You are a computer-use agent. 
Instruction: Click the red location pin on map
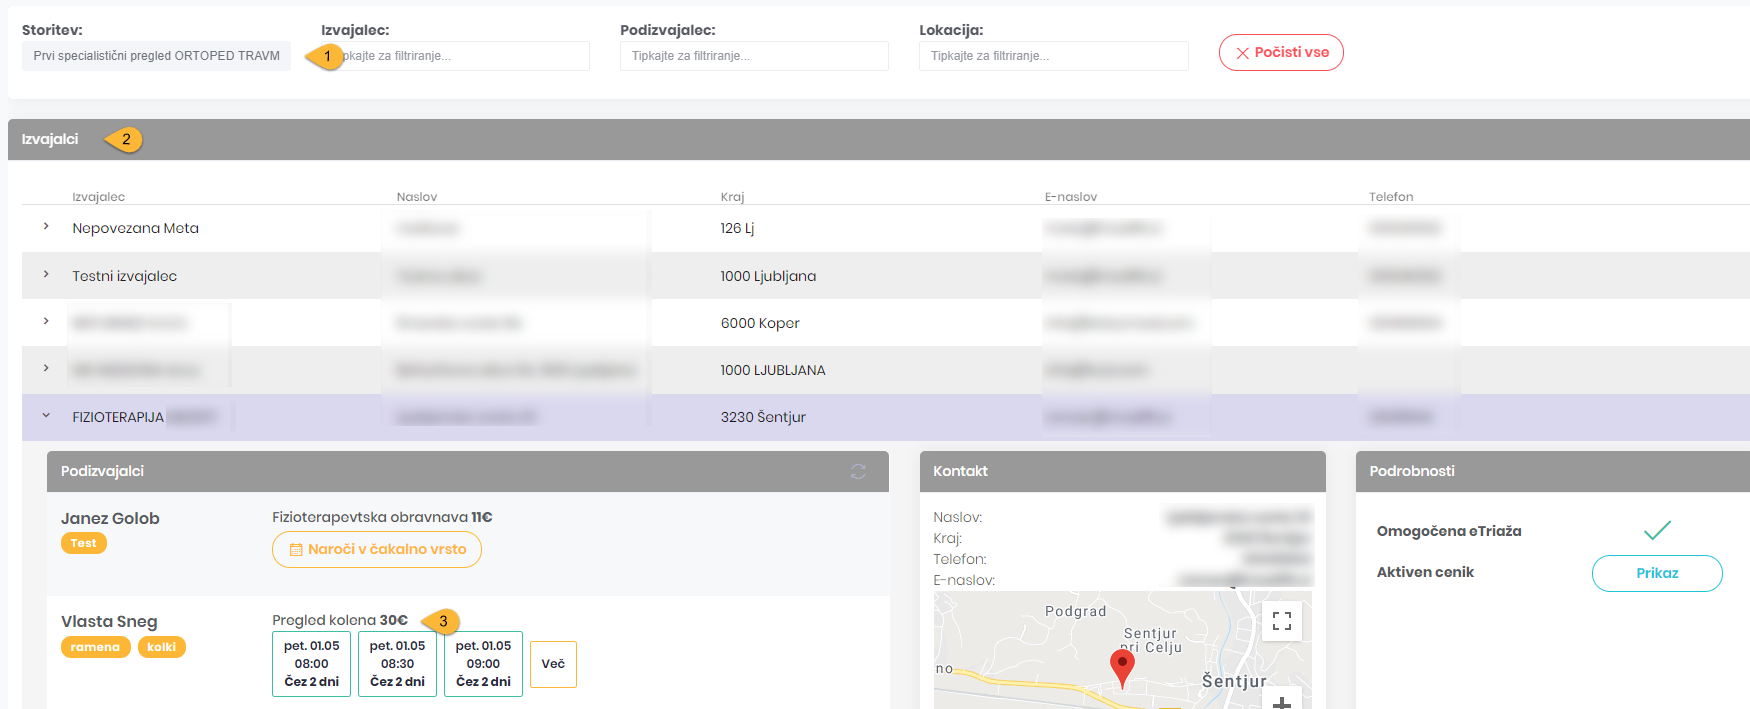1123,667
